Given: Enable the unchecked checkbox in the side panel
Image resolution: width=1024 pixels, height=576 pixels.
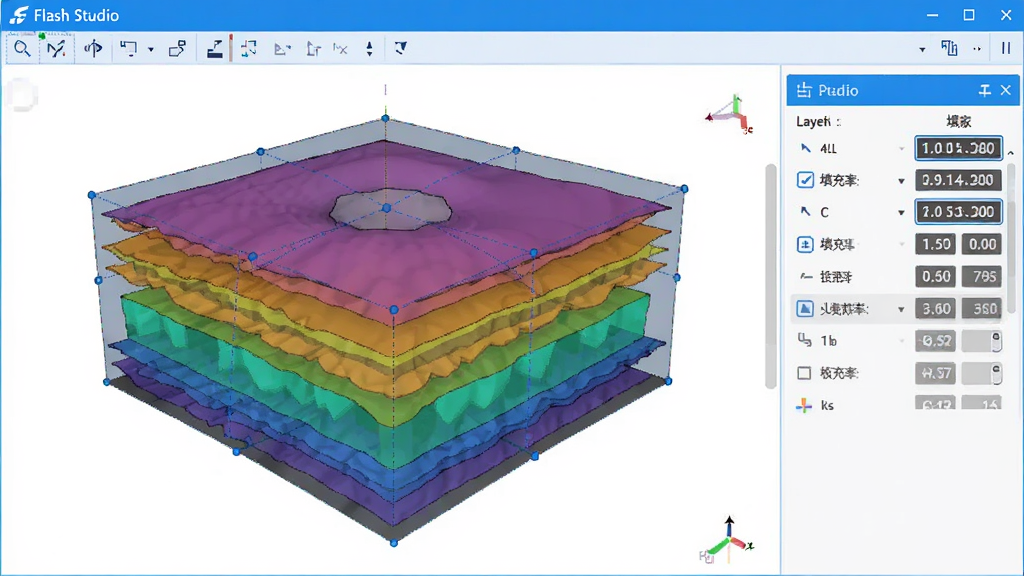Looking at the screenshot, I should pyautogui.click(x=805, y=373).
